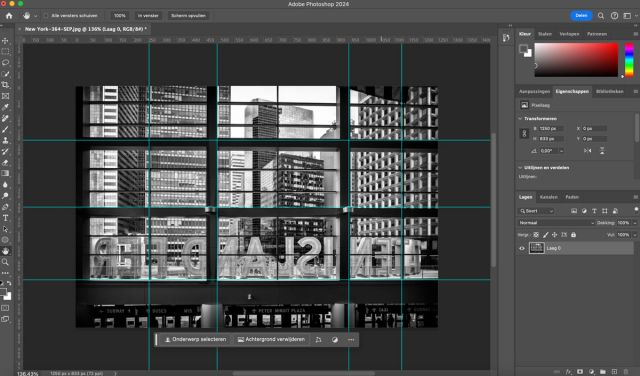Click the rainbow hue slider strip
The width and height of the screenshot is (640, 376).
[x=629, y=60]
